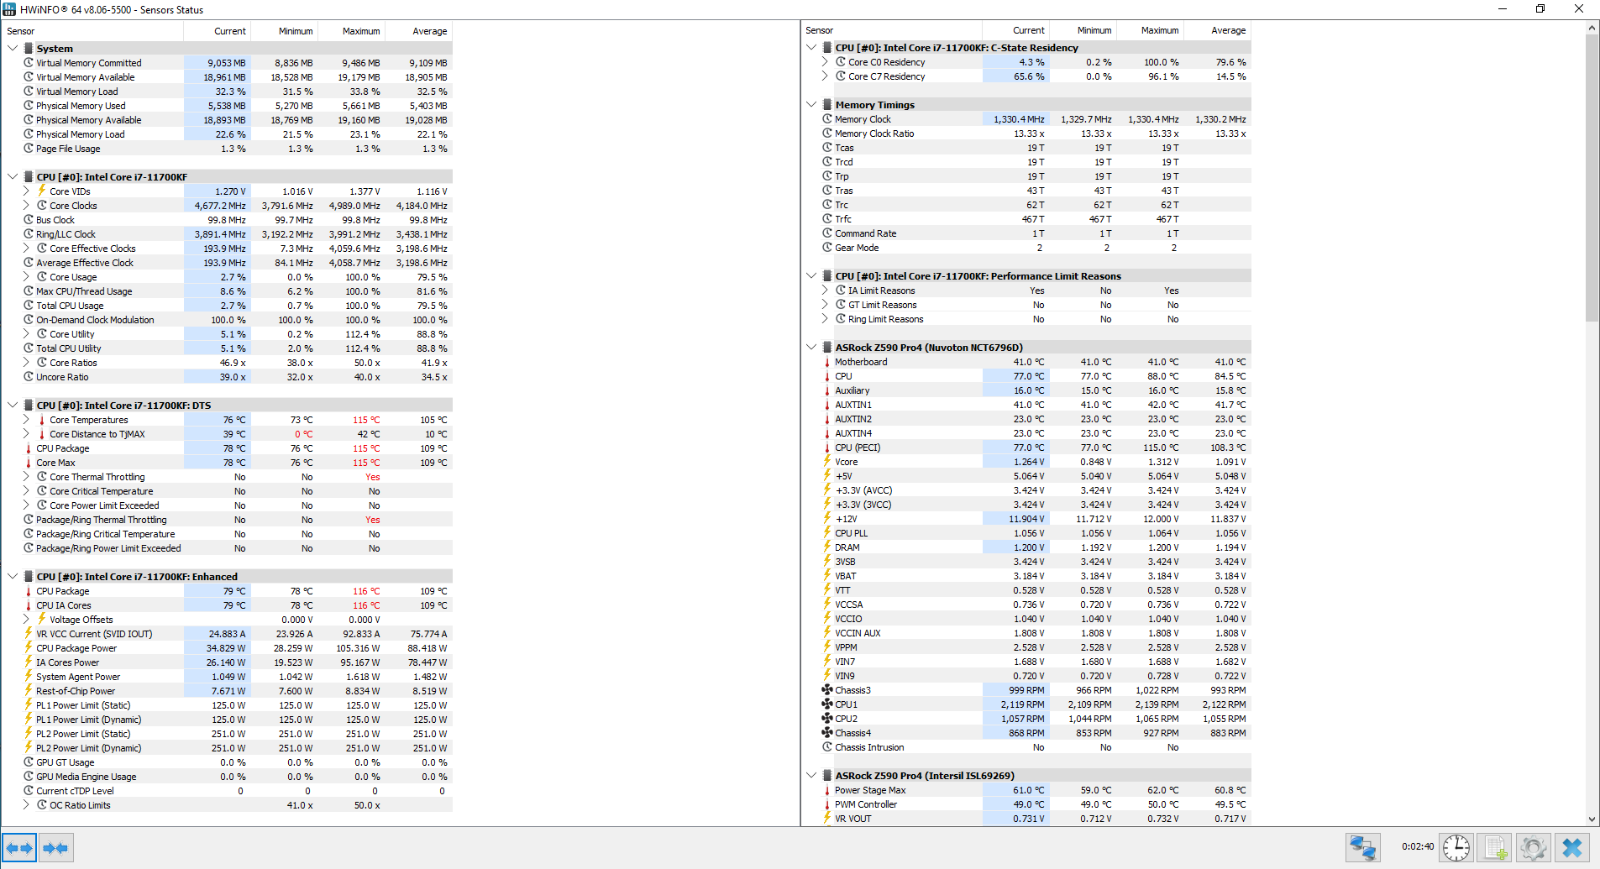The image size is (1600, 869).
Task: Start logging with the sheet-plus icon
Action: [1495, 848]
